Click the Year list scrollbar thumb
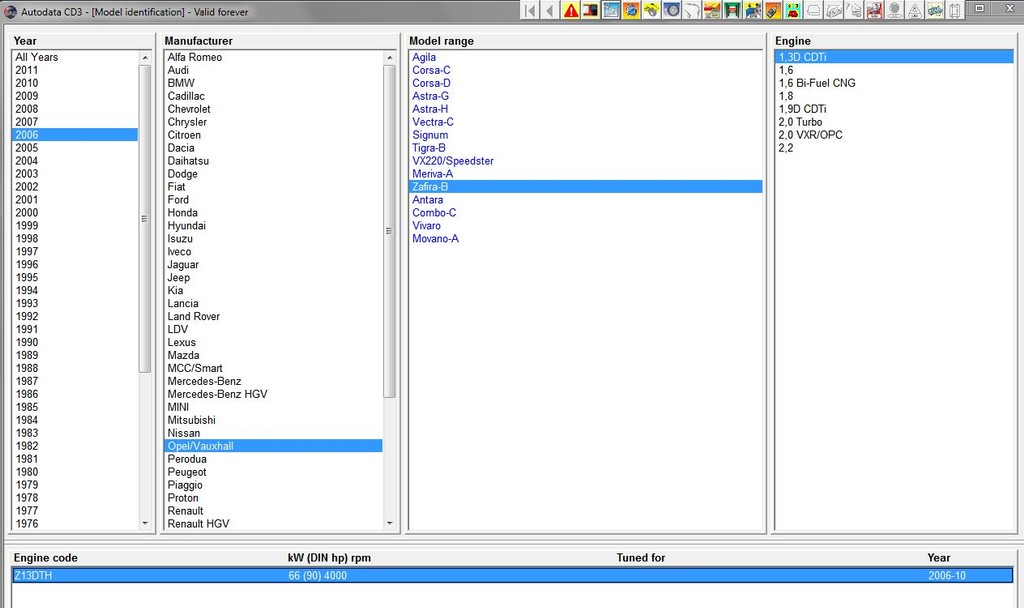Image resolution: width=1024 pixels, height=608 pixels. pos(145,219)
